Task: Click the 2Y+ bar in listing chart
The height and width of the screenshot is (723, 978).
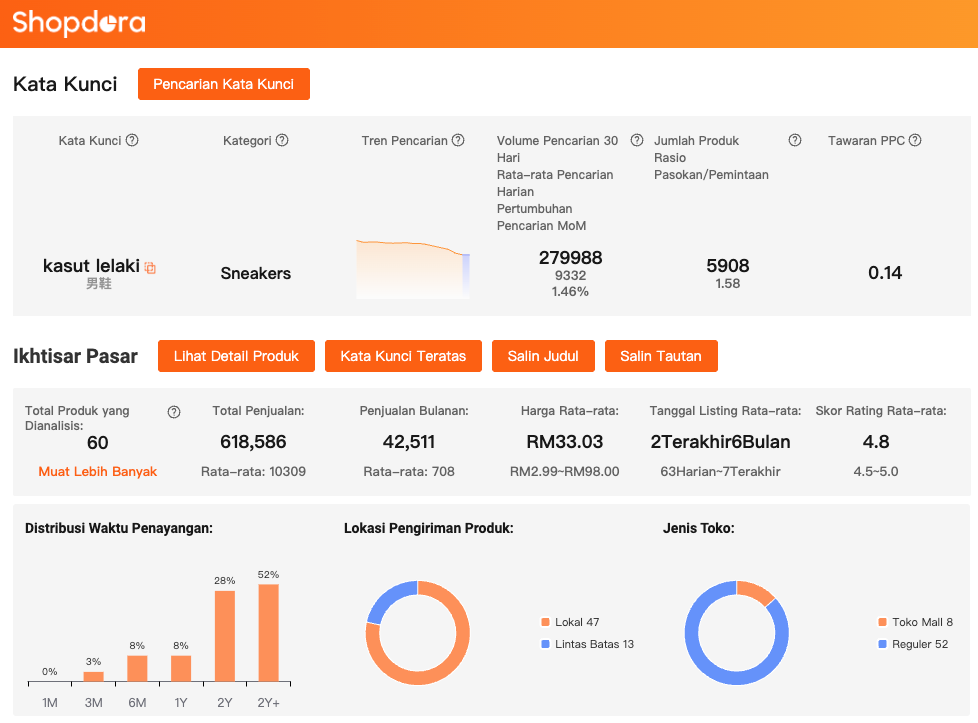Action: (269, 633)
